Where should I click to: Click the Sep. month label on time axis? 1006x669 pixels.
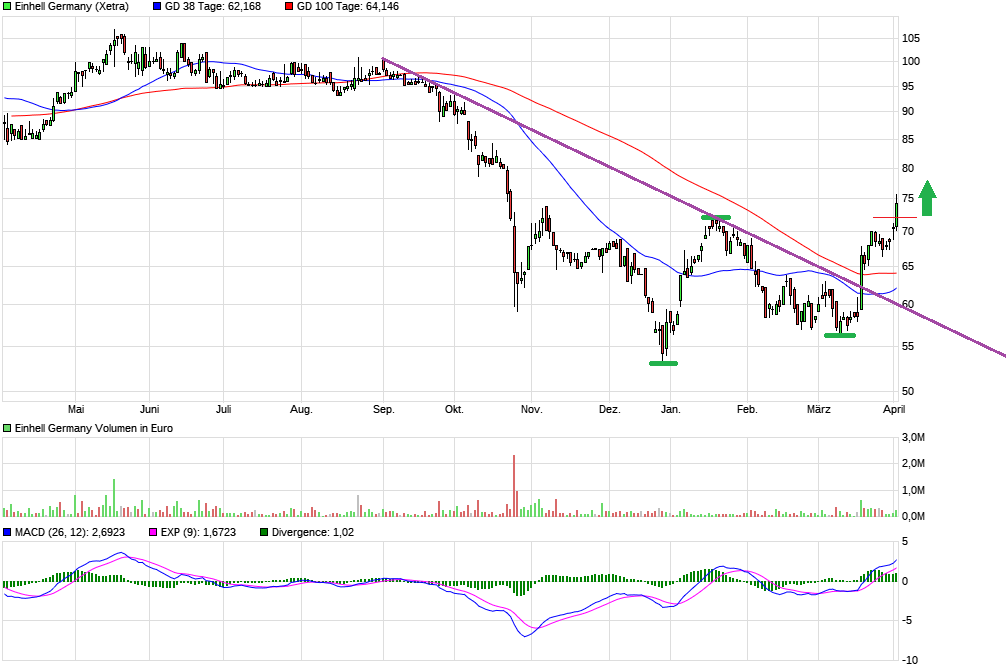[384, 409]
